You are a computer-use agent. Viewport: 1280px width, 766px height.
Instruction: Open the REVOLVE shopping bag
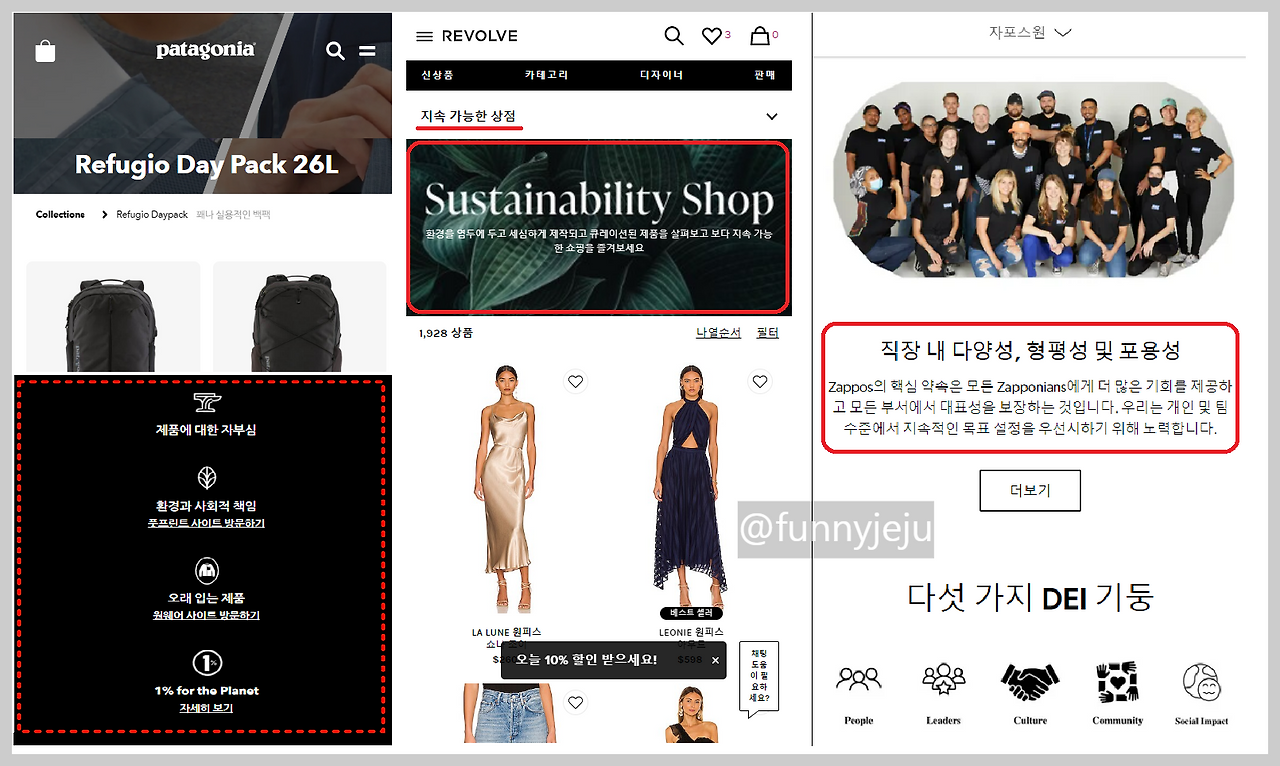click(760, 36)
